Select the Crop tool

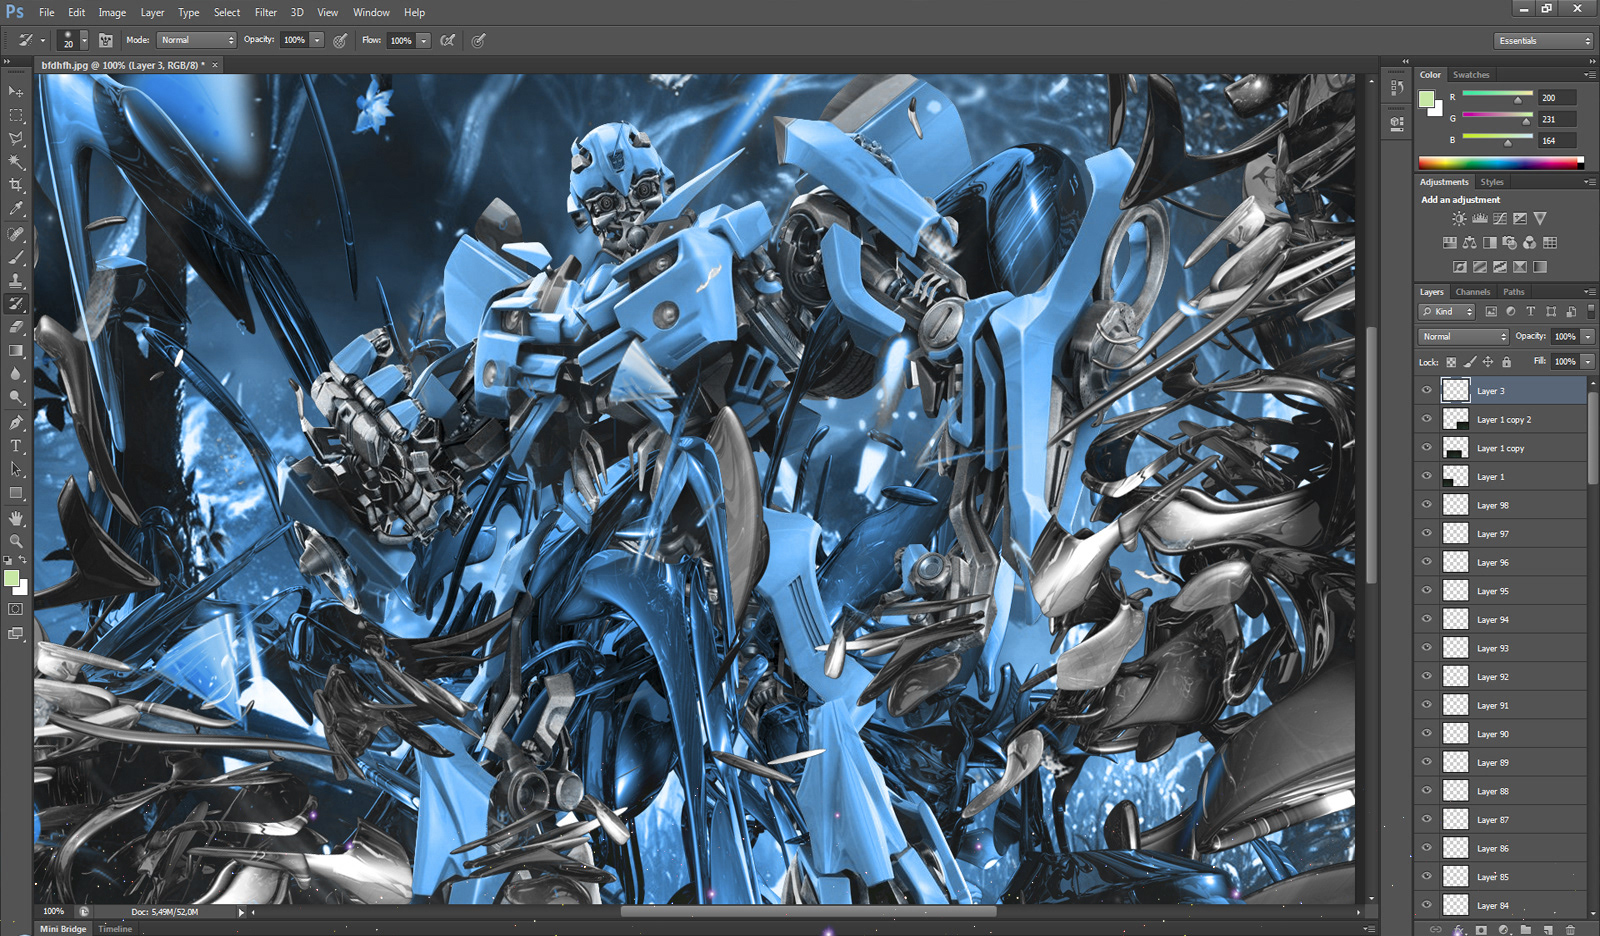click(x=16, y=186)
